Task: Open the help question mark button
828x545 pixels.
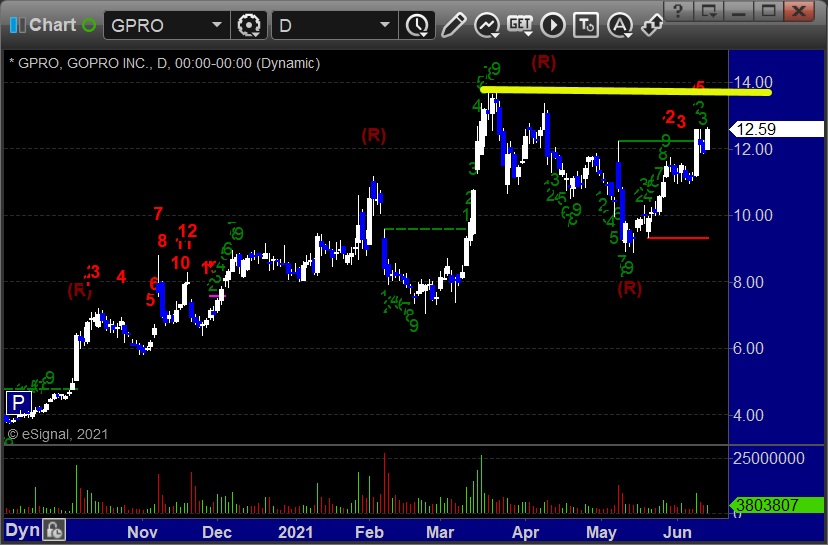Action: 678,11
